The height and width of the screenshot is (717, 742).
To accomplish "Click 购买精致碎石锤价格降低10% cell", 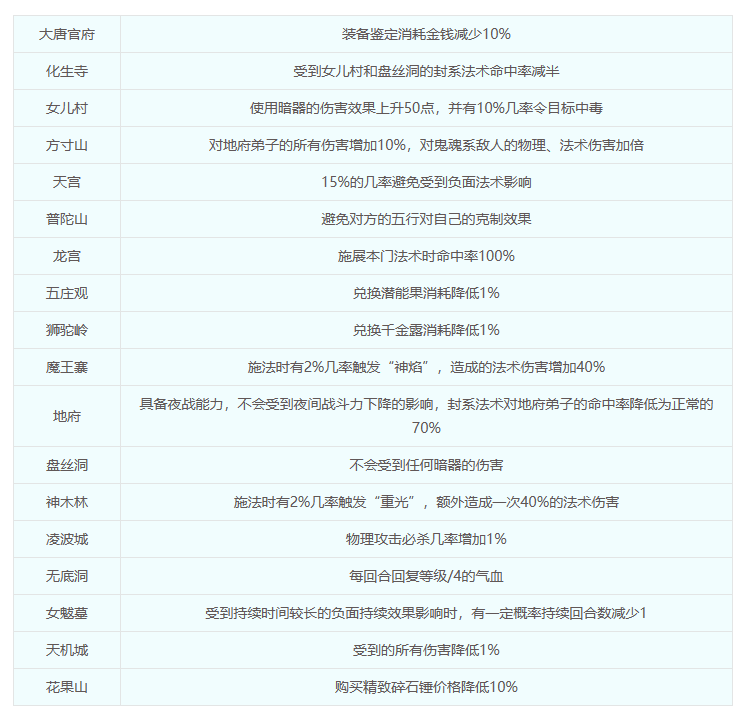I will click(x=426, y=687).
